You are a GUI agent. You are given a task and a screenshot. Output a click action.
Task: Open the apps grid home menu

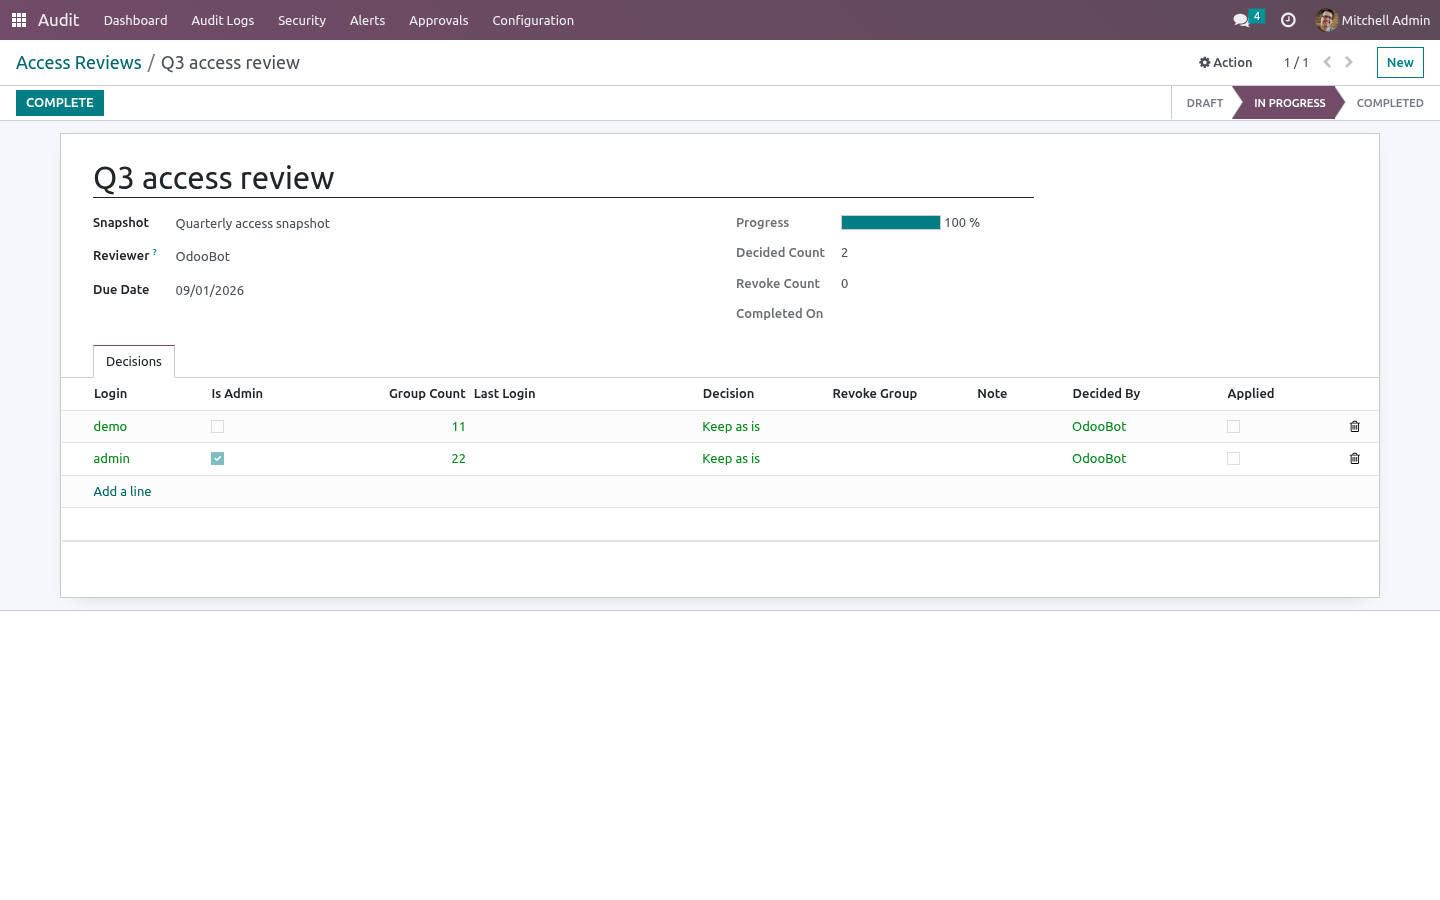tap(19, 20)
